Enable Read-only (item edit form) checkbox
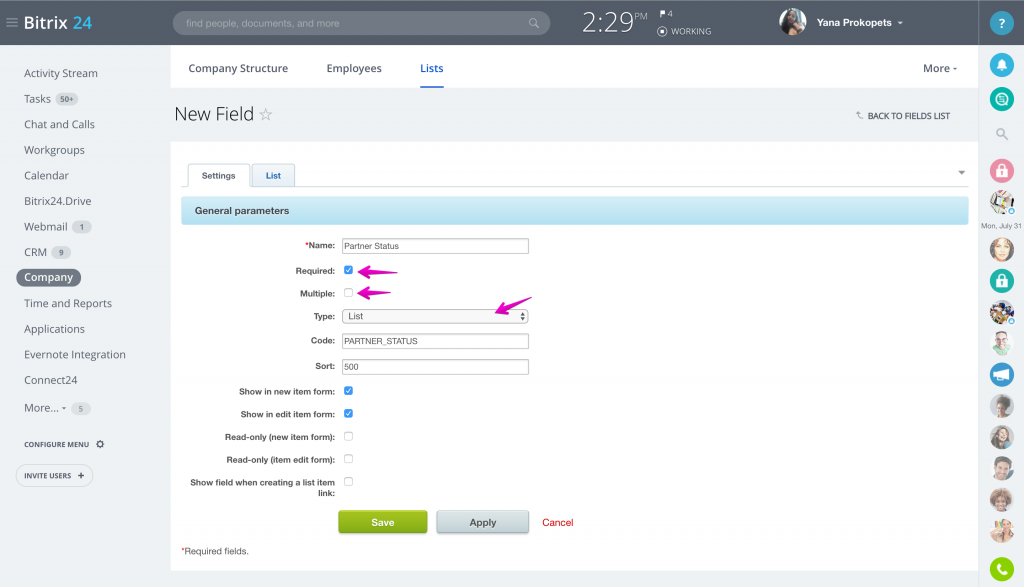This screenshot has height=587, width=1024. 348,459
